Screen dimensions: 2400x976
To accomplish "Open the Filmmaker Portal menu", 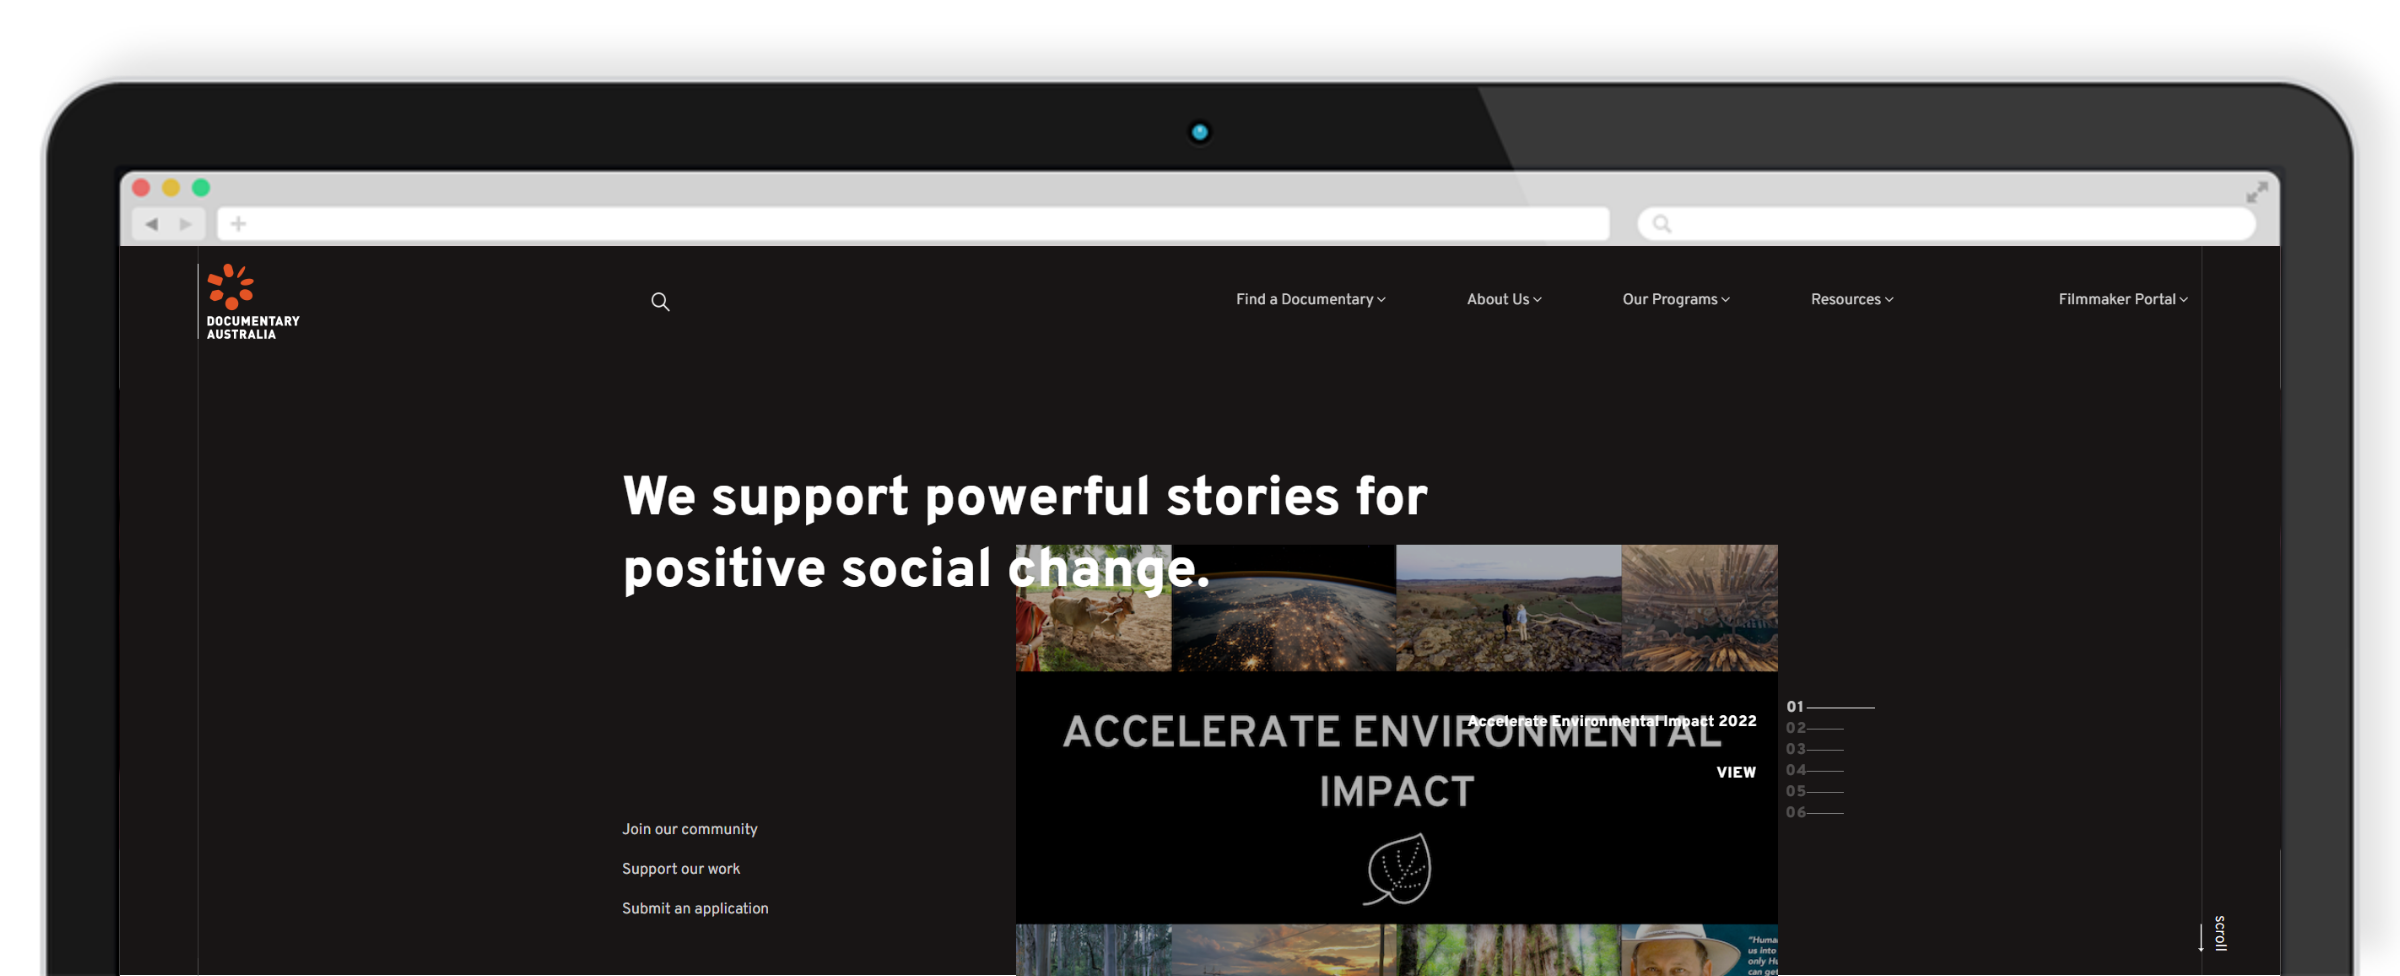I will (x=2123, y=299).
